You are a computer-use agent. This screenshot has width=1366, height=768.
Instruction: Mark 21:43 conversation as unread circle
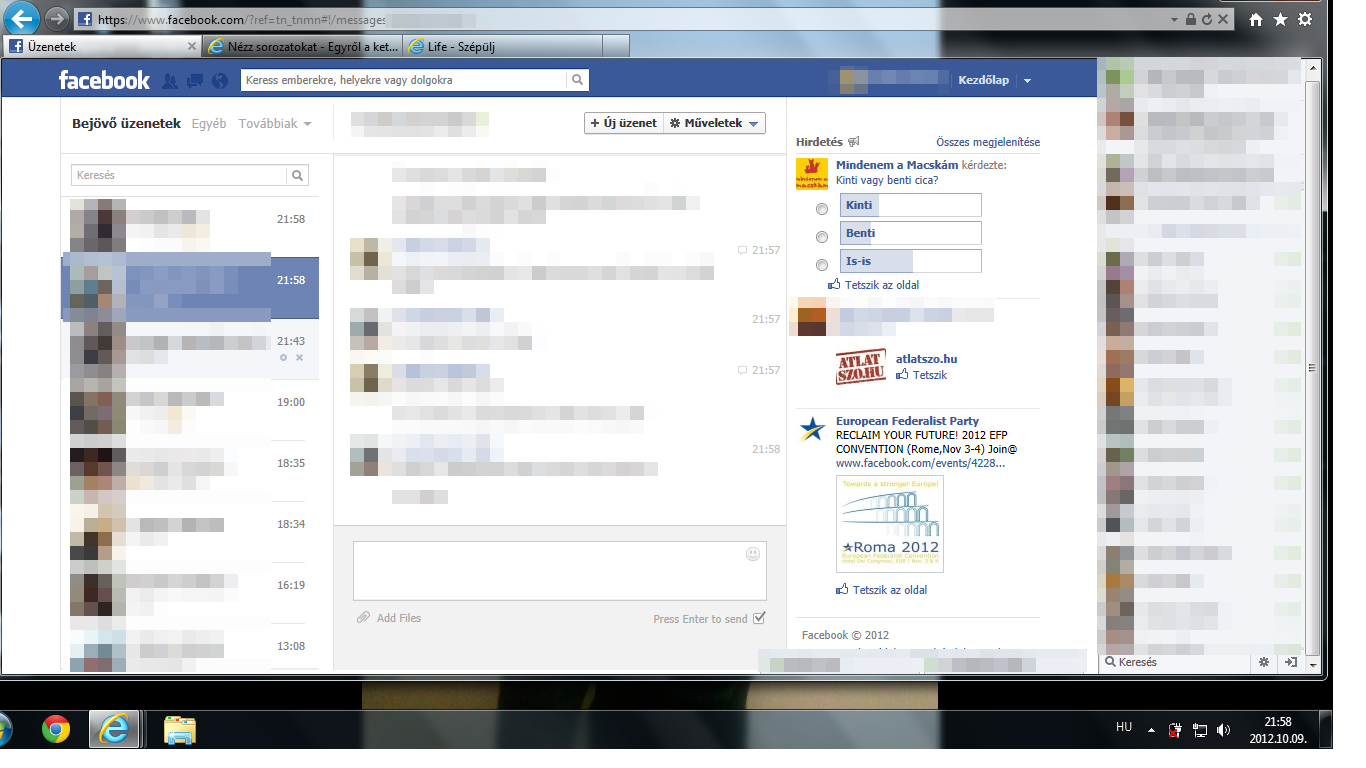coord(283,357)
